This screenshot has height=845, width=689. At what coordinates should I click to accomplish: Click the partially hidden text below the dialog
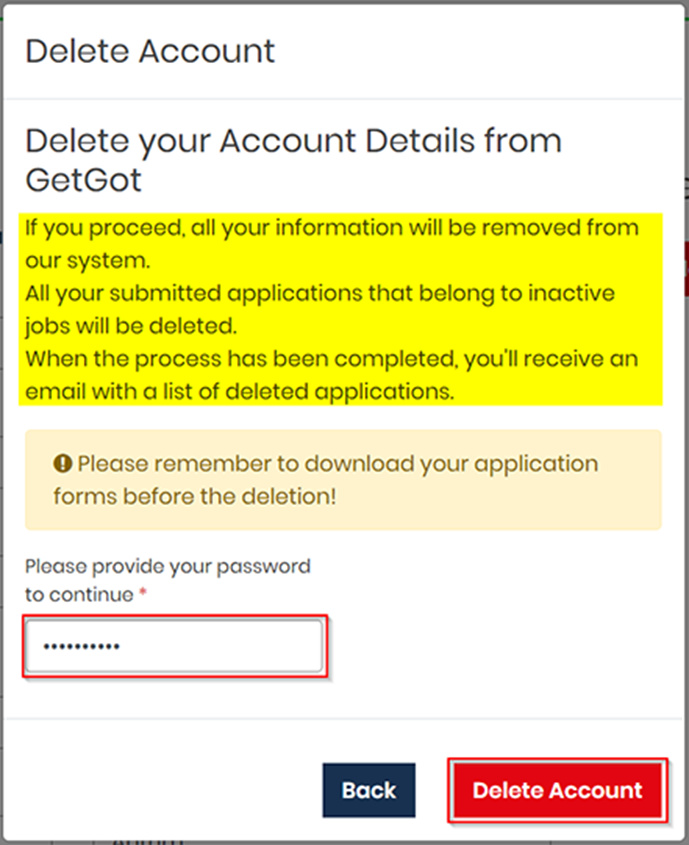coord(148,841)
